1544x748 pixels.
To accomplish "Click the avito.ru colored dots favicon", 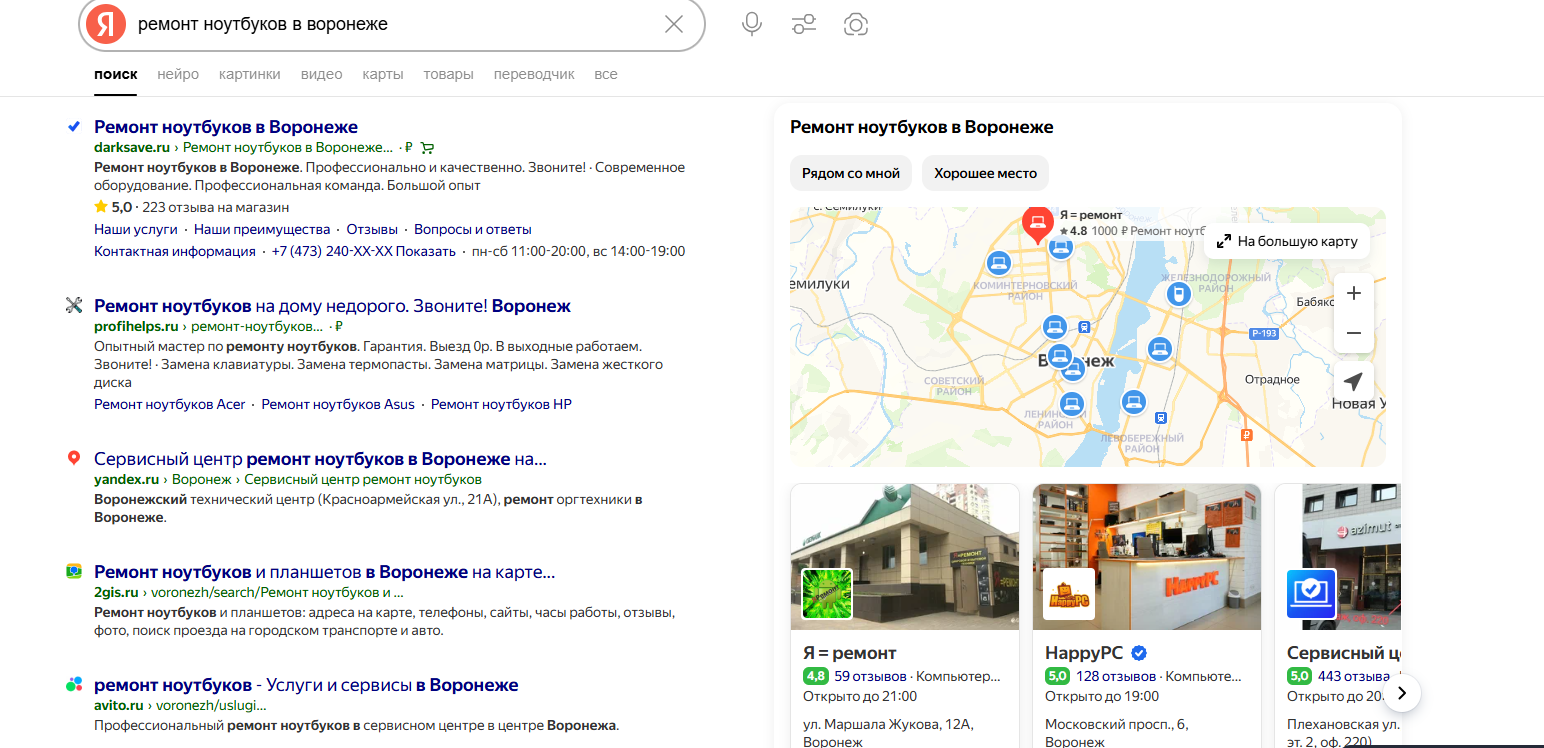I will pos(73,685).
